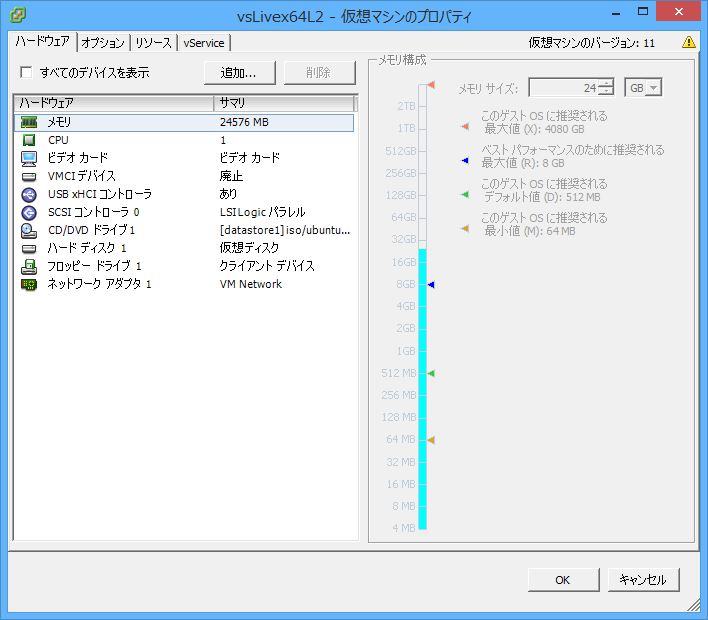Switch to the ハードウェア tab
Screen dimensions: 708x620
pyautogui.click(x=42, y=42)
